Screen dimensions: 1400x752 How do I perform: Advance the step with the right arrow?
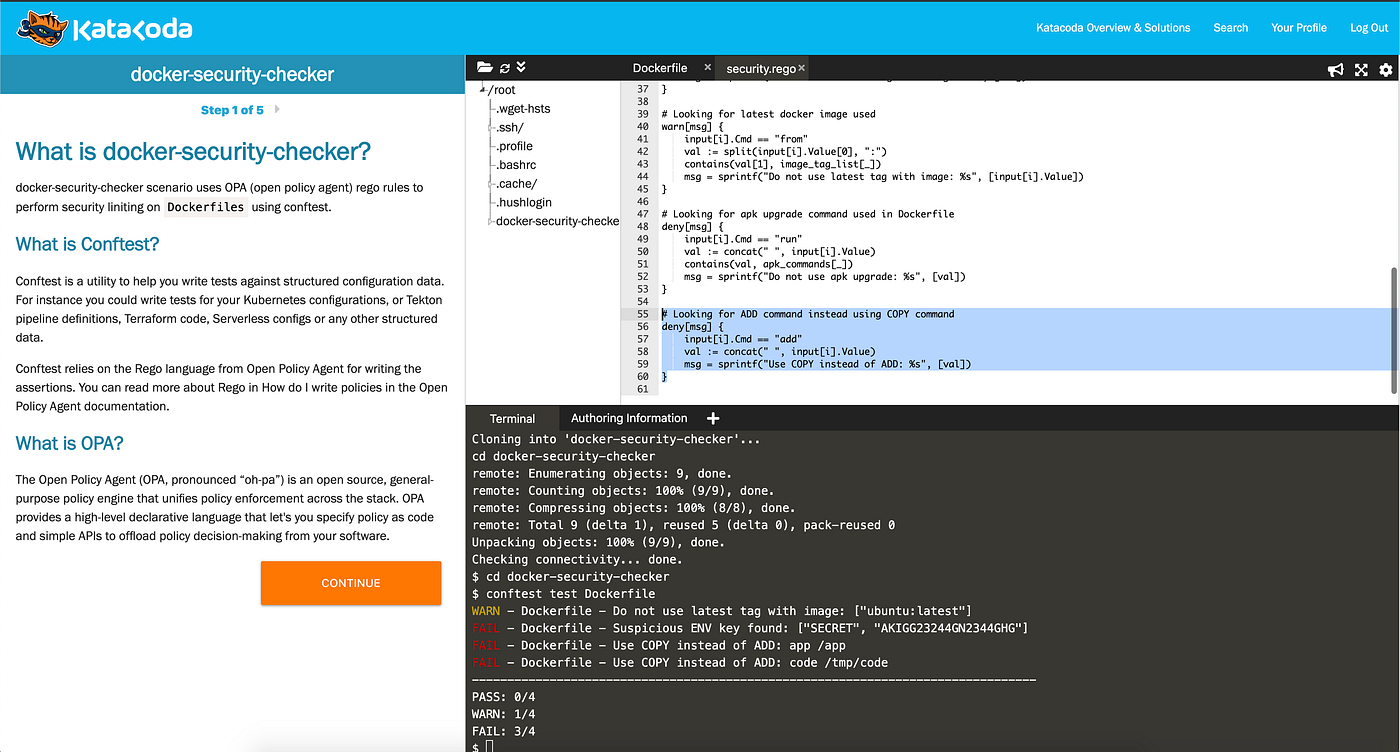pos(277,109)
